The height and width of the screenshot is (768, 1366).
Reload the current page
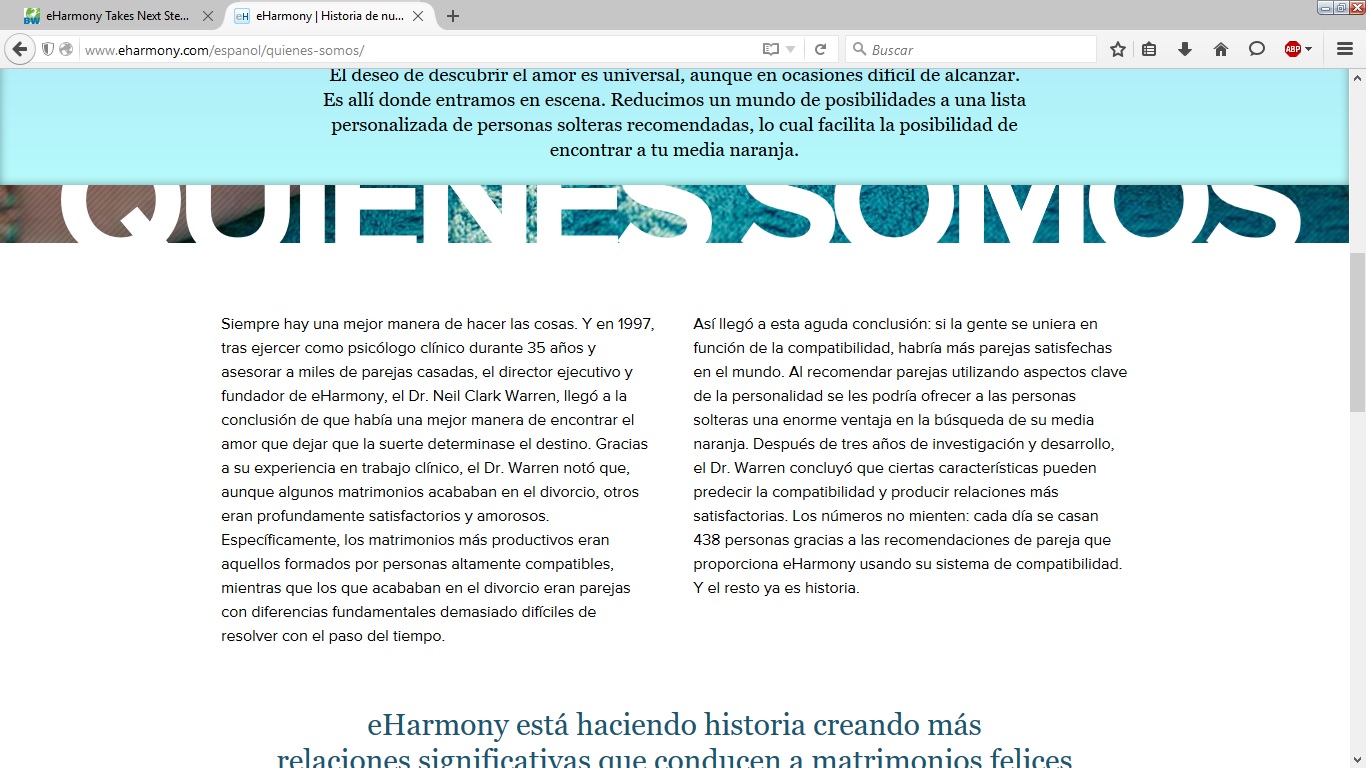pyautogui.click(x=820, y=49)
